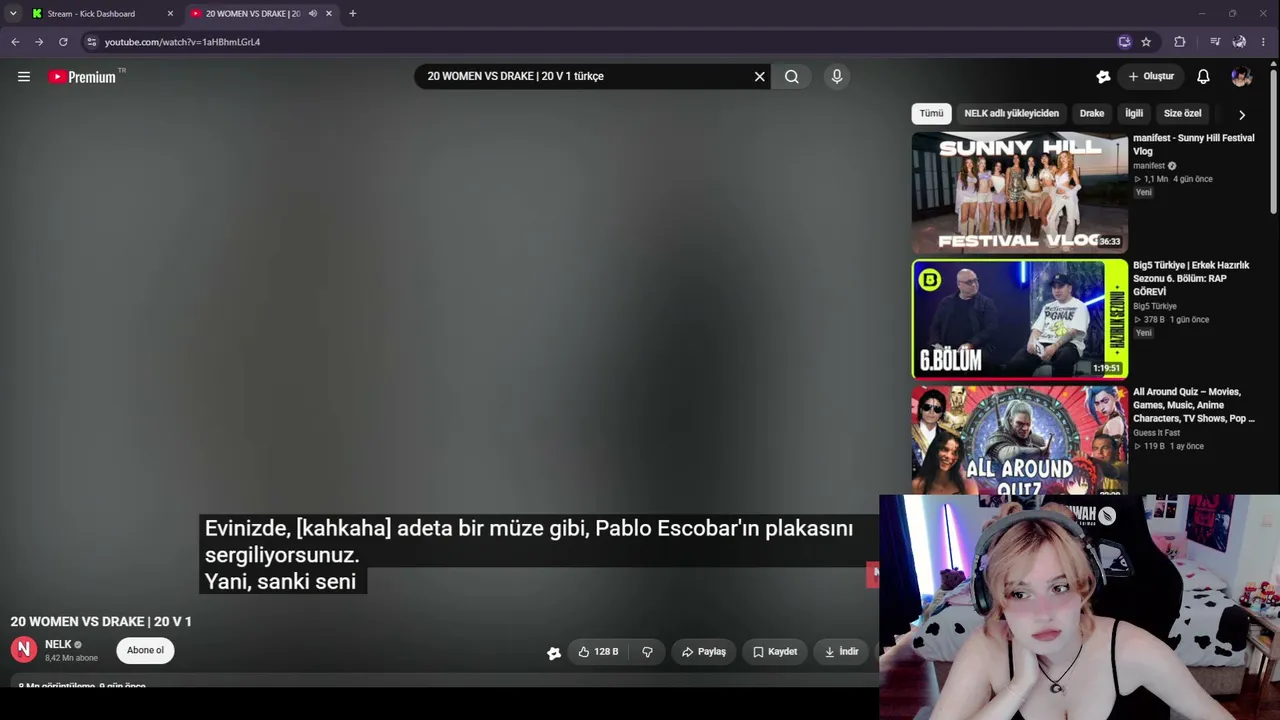Open the Chrome profile avatar
Viewport: 1280px width, 720px height.
1239,42
